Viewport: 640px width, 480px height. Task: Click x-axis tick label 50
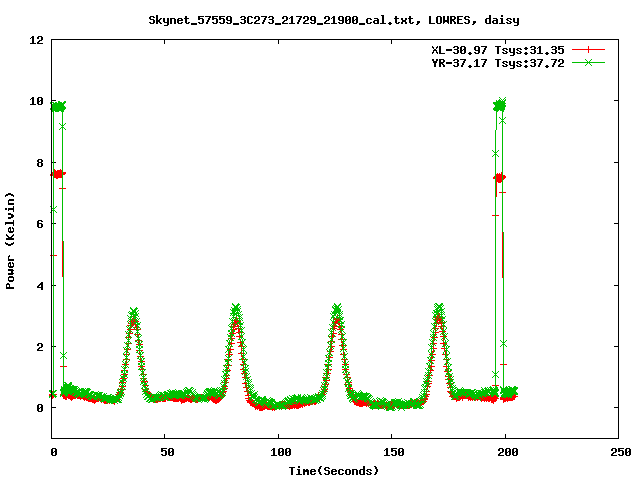click(x=167, y=452)
